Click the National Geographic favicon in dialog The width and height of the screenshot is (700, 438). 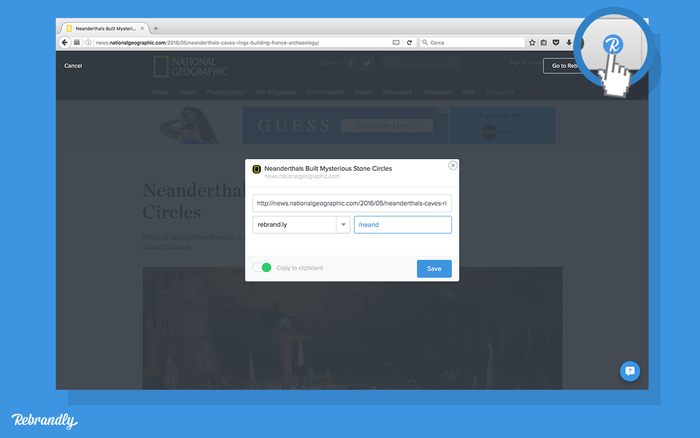click(257, 169)
